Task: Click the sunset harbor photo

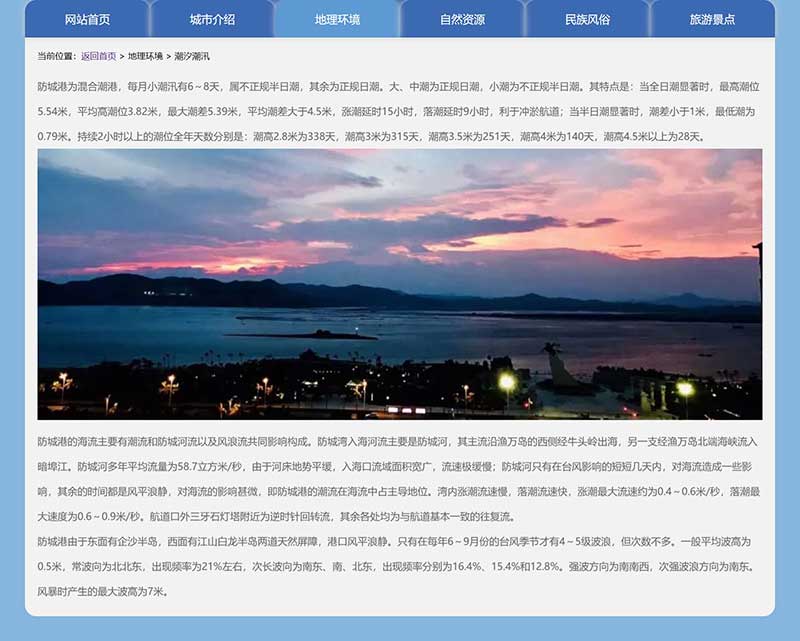Action: pyautogui.click(x=400, y=300)
